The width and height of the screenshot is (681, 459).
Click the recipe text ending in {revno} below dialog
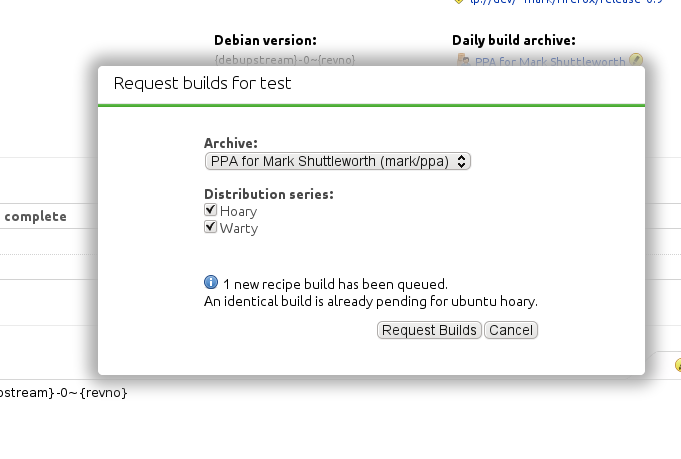(64, 393)
